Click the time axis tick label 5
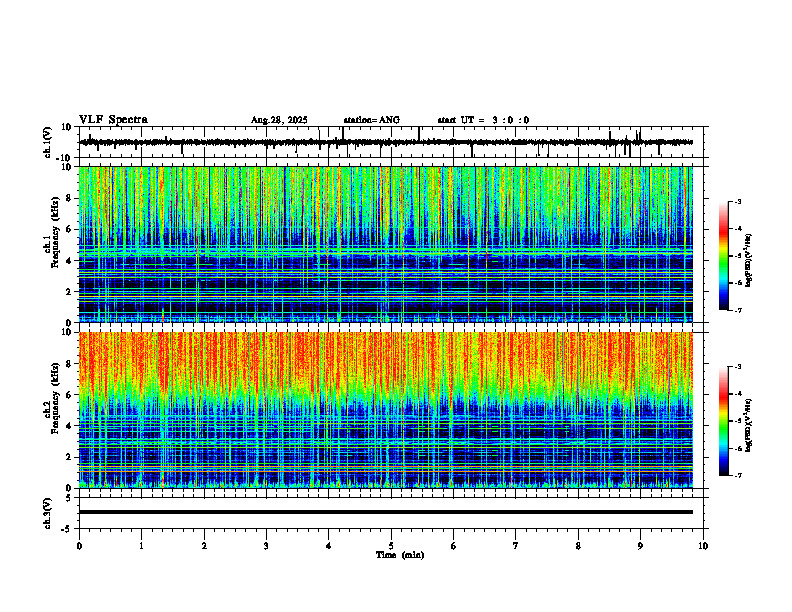The image size is (792, 612). pyautogui.click(x=391, y=546)
